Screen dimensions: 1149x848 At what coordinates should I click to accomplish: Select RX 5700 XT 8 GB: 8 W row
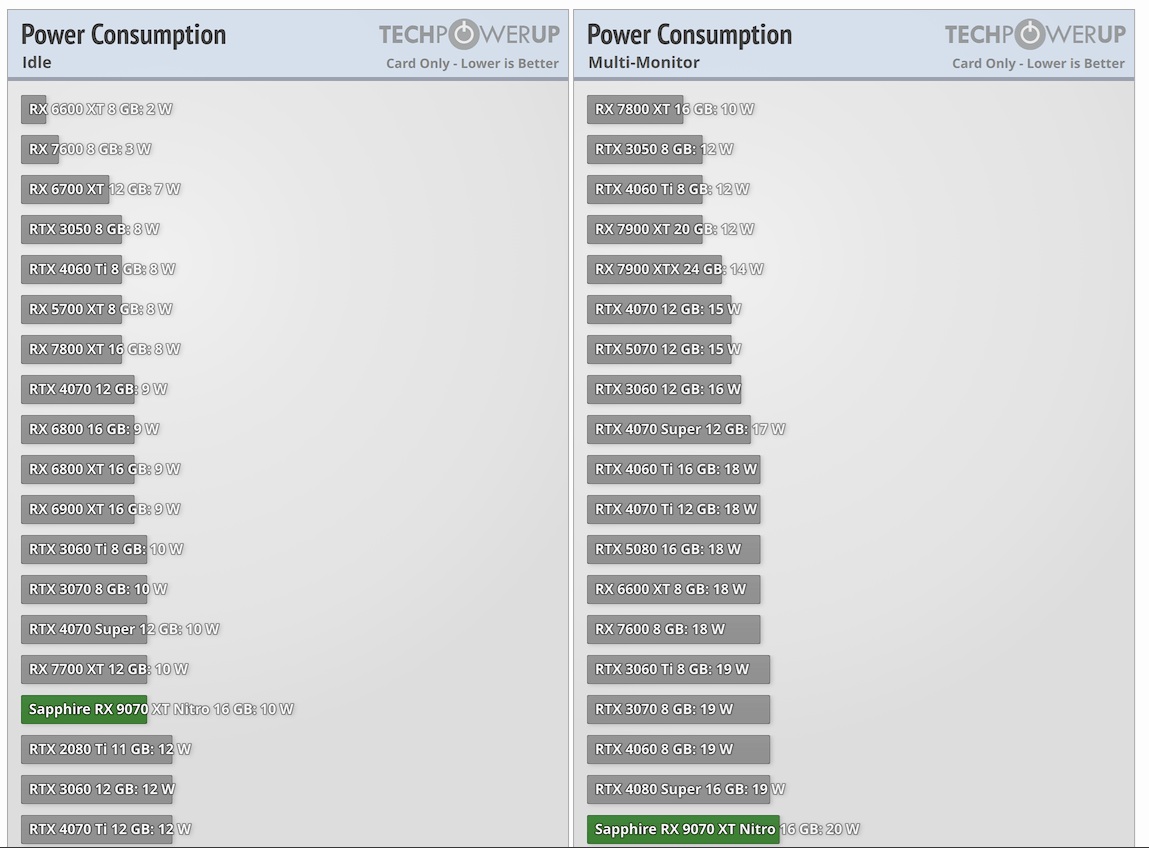tap(72, 309)
